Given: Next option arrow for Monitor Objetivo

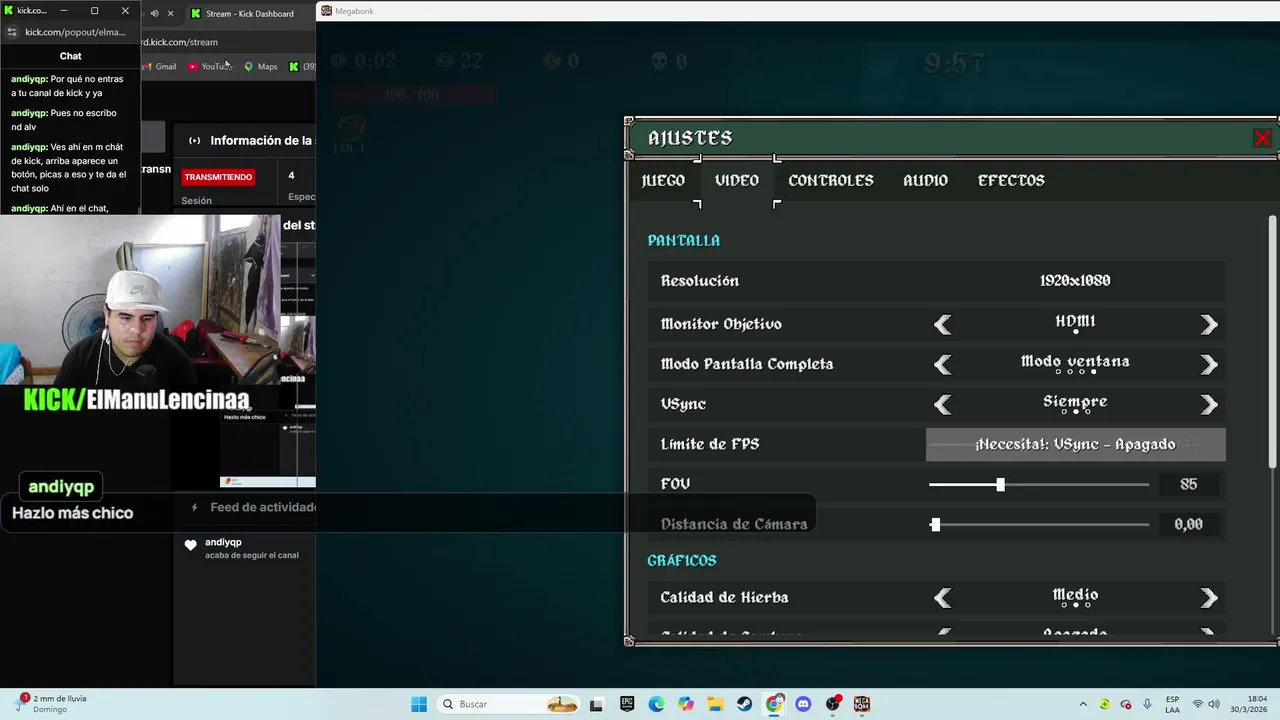Looking at the screenshot, I should coord(1208,324).
